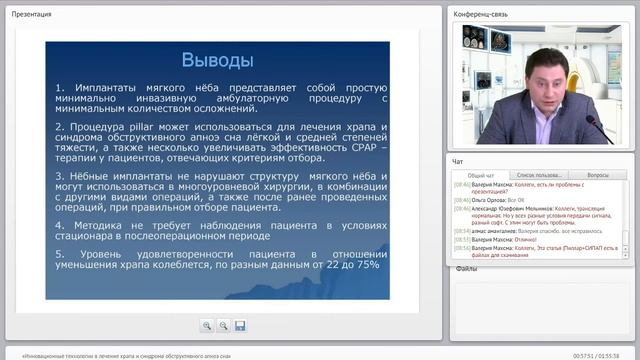Zoom out of the presentation slide
This screenshot has width=640, height=360.
pos(223,326)
